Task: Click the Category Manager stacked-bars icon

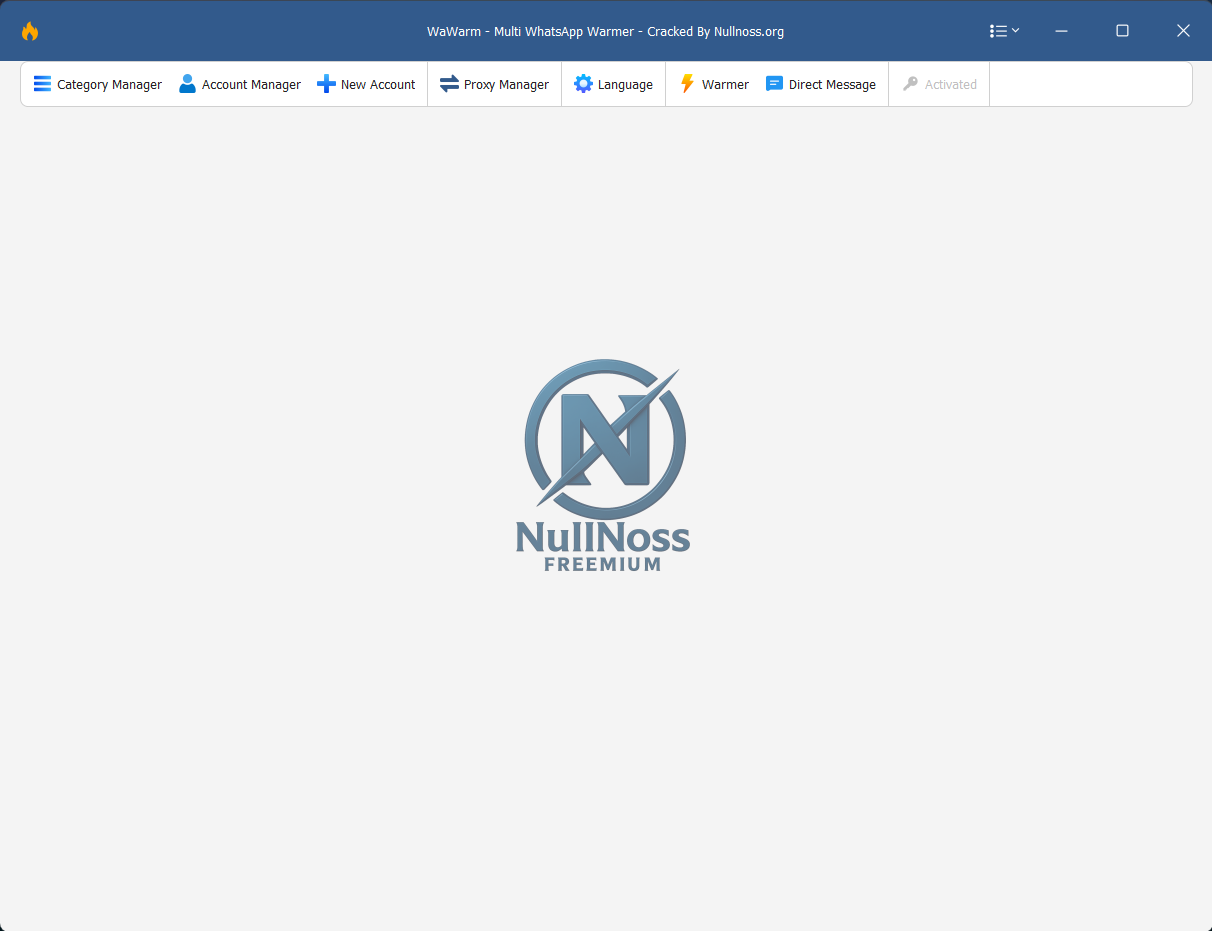Action: tap(42, 84)
